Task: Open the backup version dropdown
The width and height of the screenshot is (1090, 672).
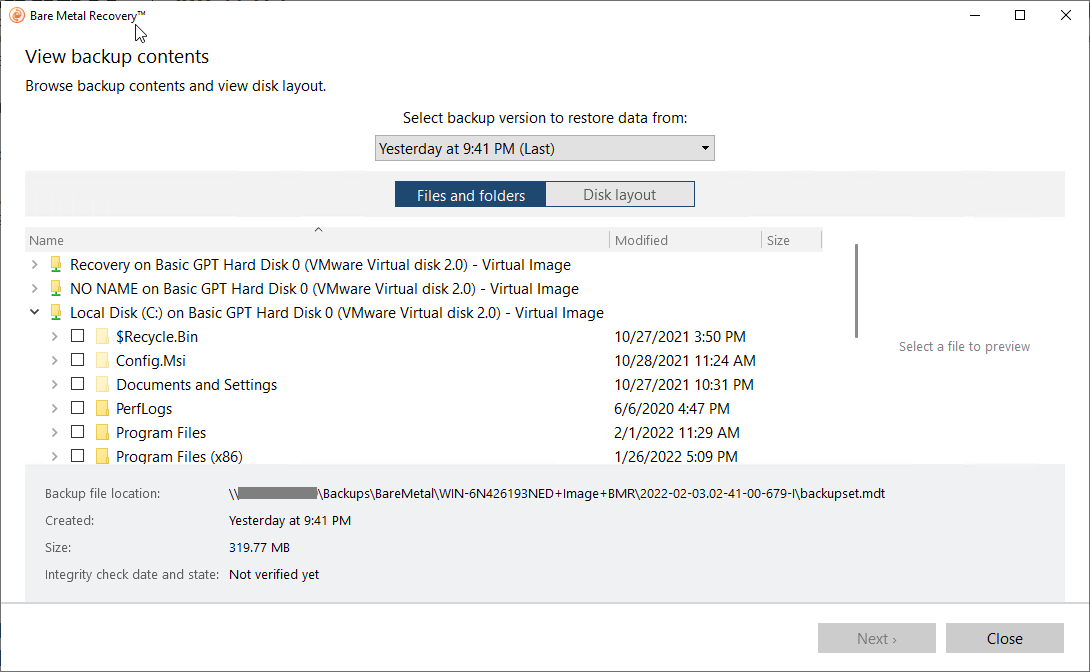Action: [x=545, y=149]
